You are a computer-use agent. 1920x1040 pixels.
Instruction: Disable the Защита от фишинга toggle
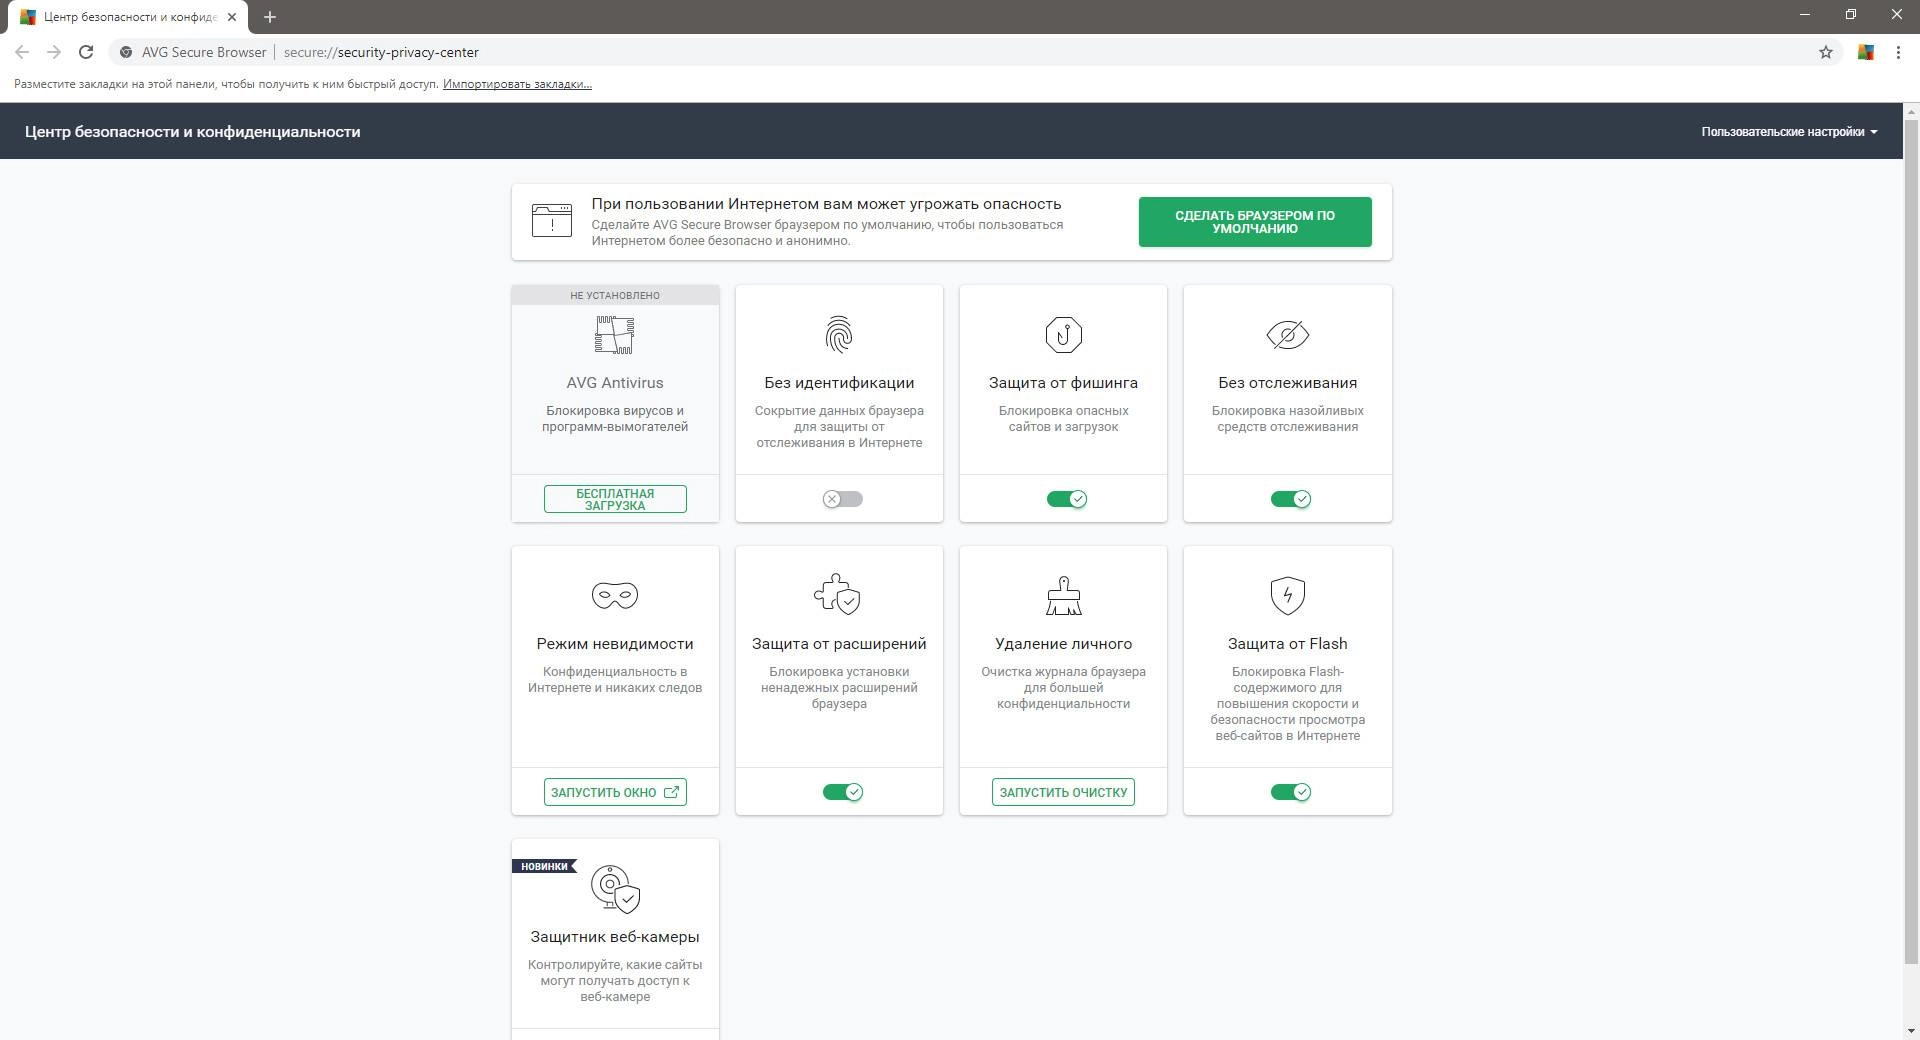pyautogui.click(x=1066, y=499)
